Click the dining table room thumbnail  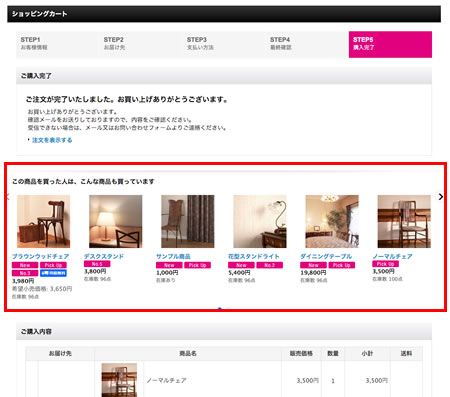332,221
